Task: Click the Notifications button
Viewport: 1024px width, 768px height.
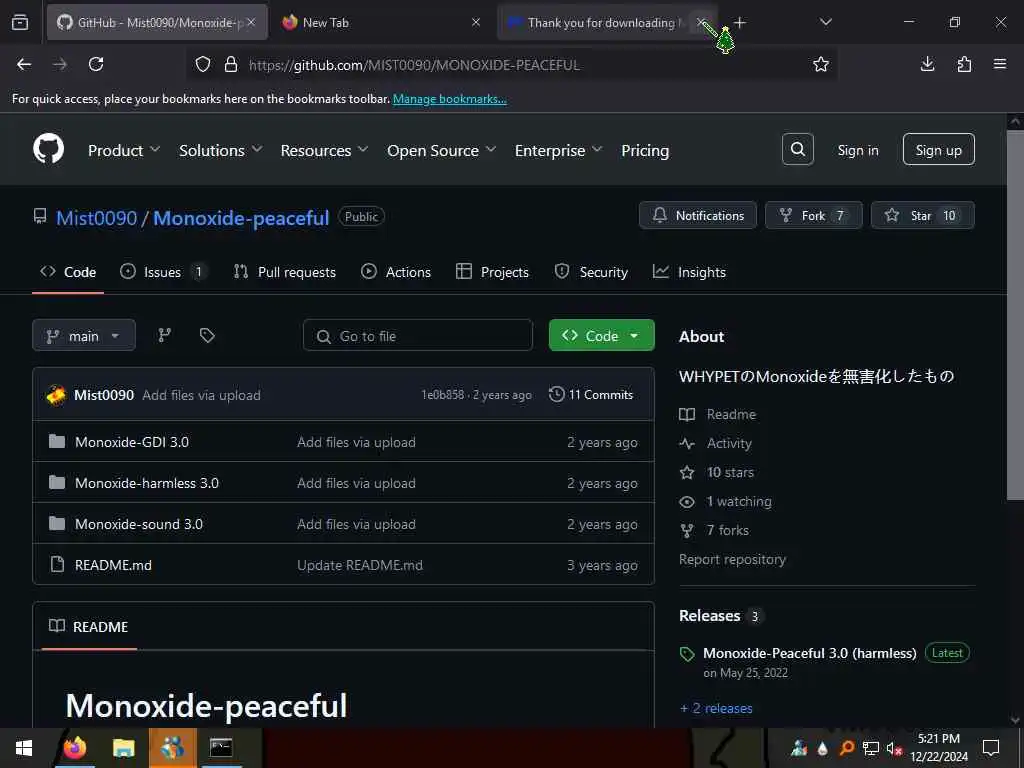Action: (x=697, y=215)
